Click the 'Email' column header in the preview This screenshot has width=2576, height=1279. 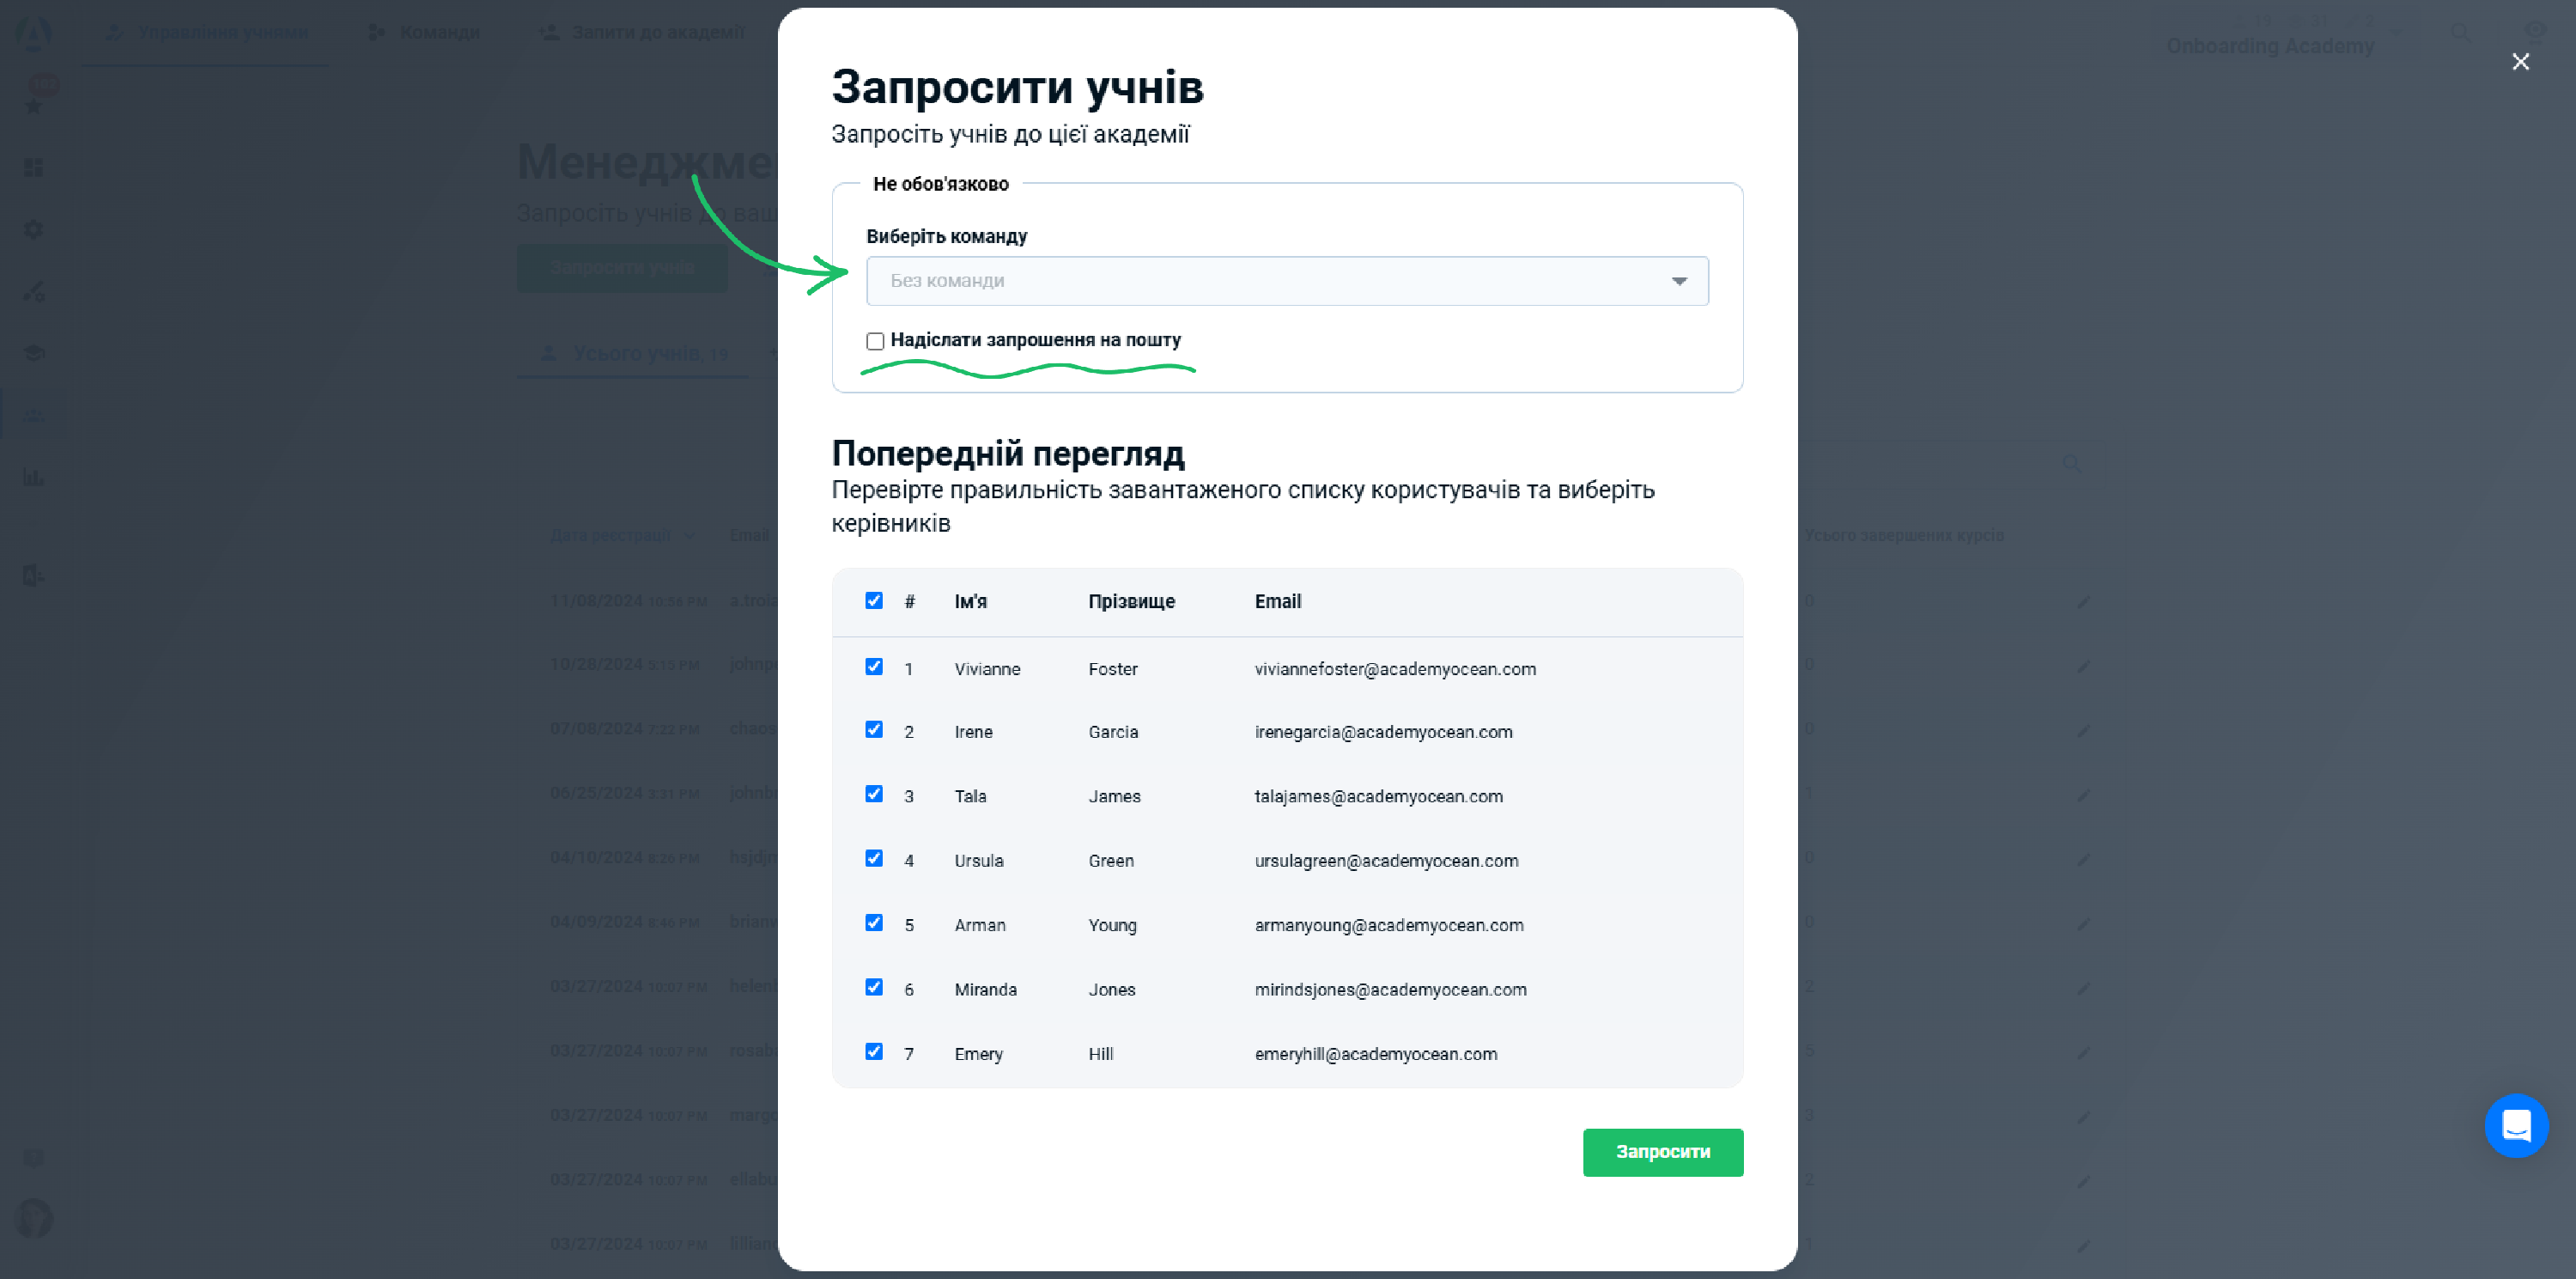pyautogui.click(x=1277, y=601)
